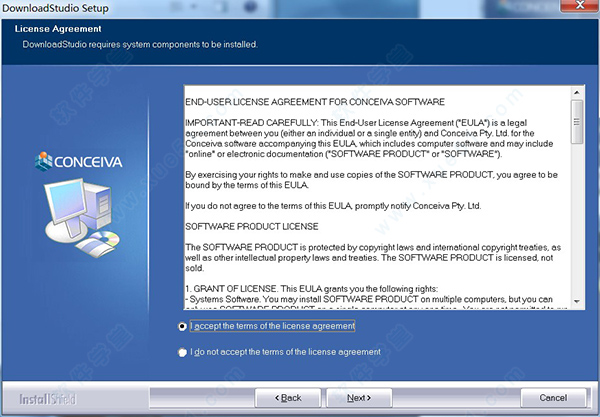Click the license text scroll-up arrow
Viewport: 600px width, 417px height.
(x=577, y=93)
